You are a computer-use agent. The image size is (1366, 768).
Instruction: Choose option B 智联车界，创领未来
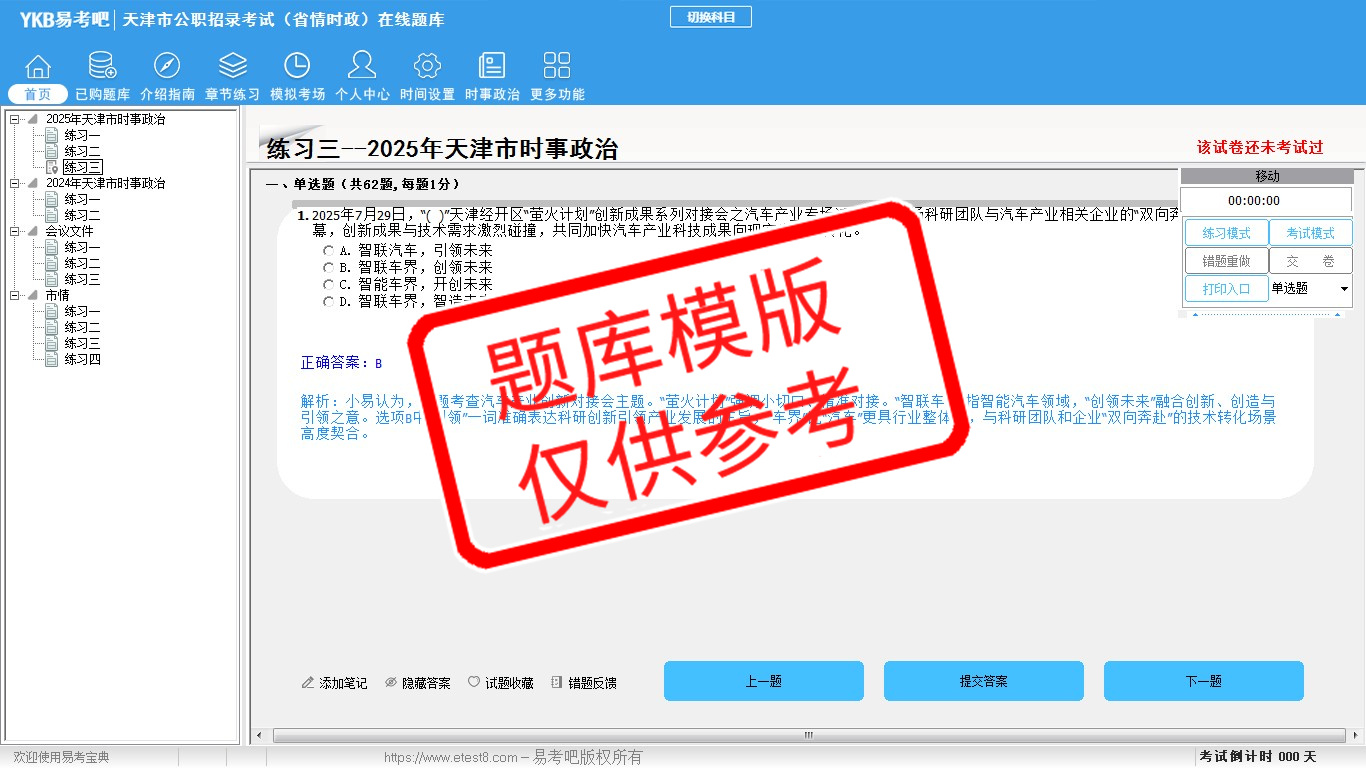[328, 268]
